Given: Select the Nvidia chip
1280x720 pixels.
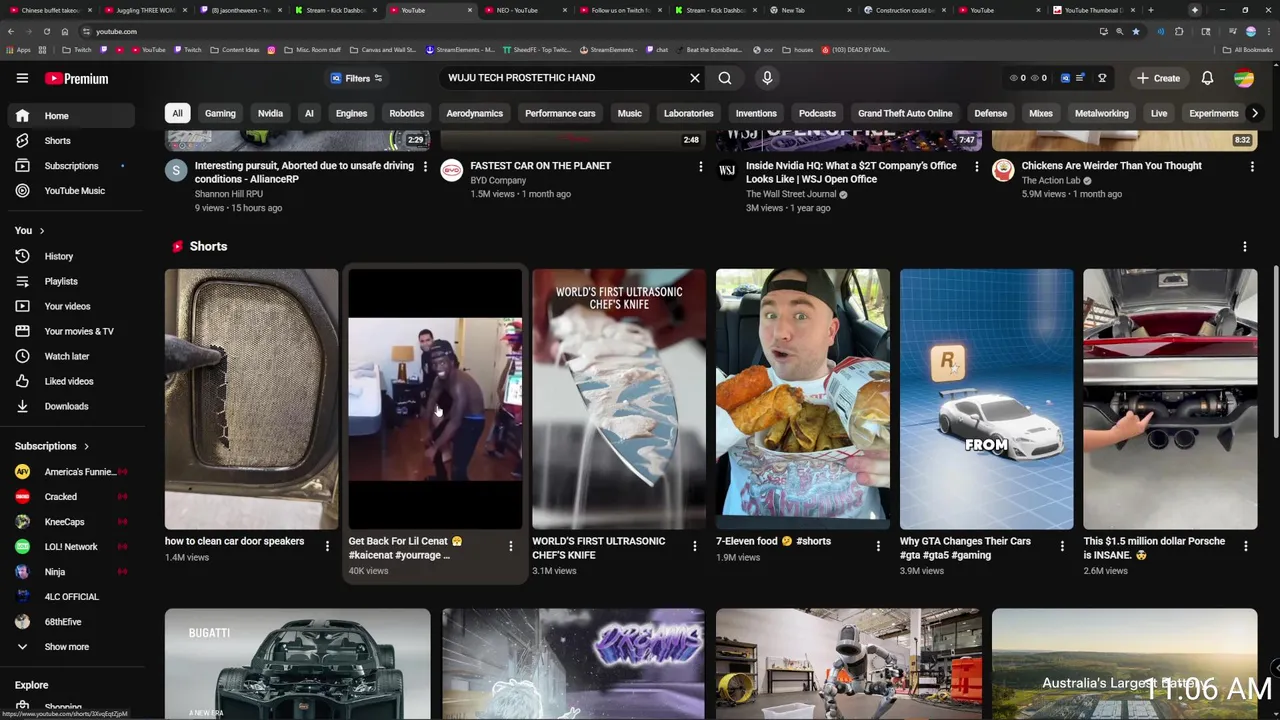Looking at the screenshot, I should 270,113.
